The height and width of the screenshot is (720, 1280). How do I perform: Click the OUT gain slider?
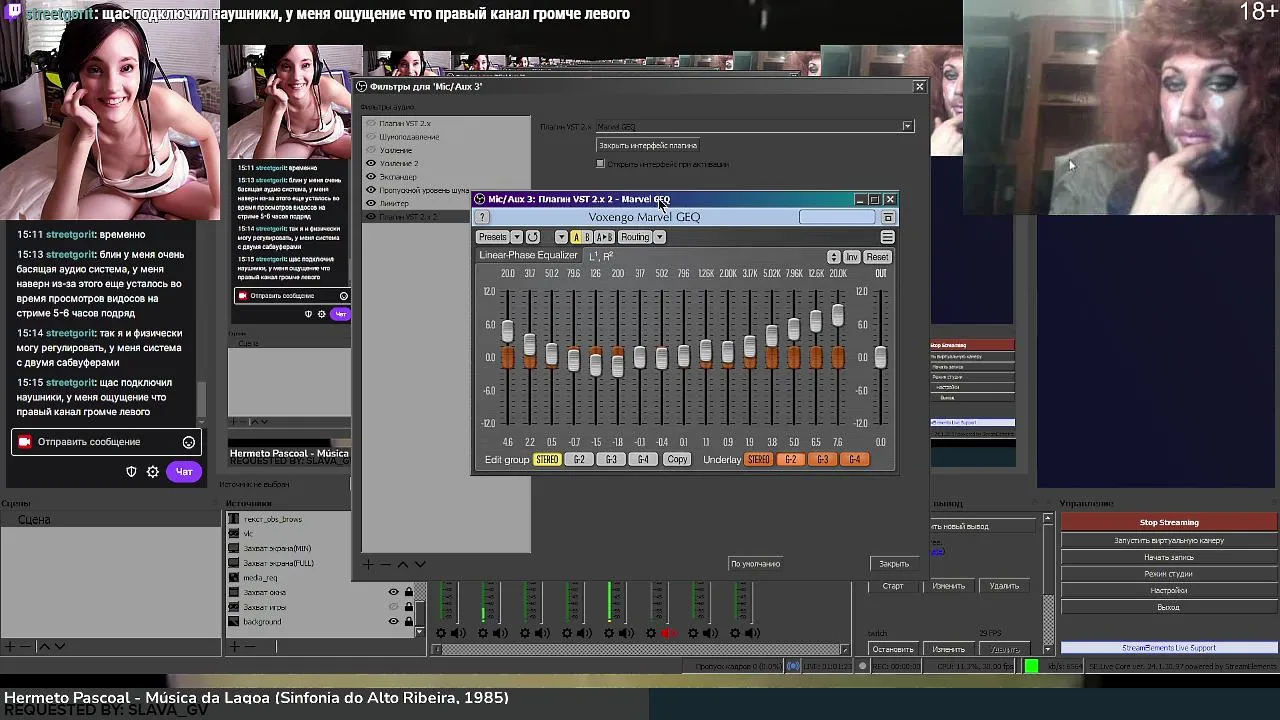tap(880, 357)
